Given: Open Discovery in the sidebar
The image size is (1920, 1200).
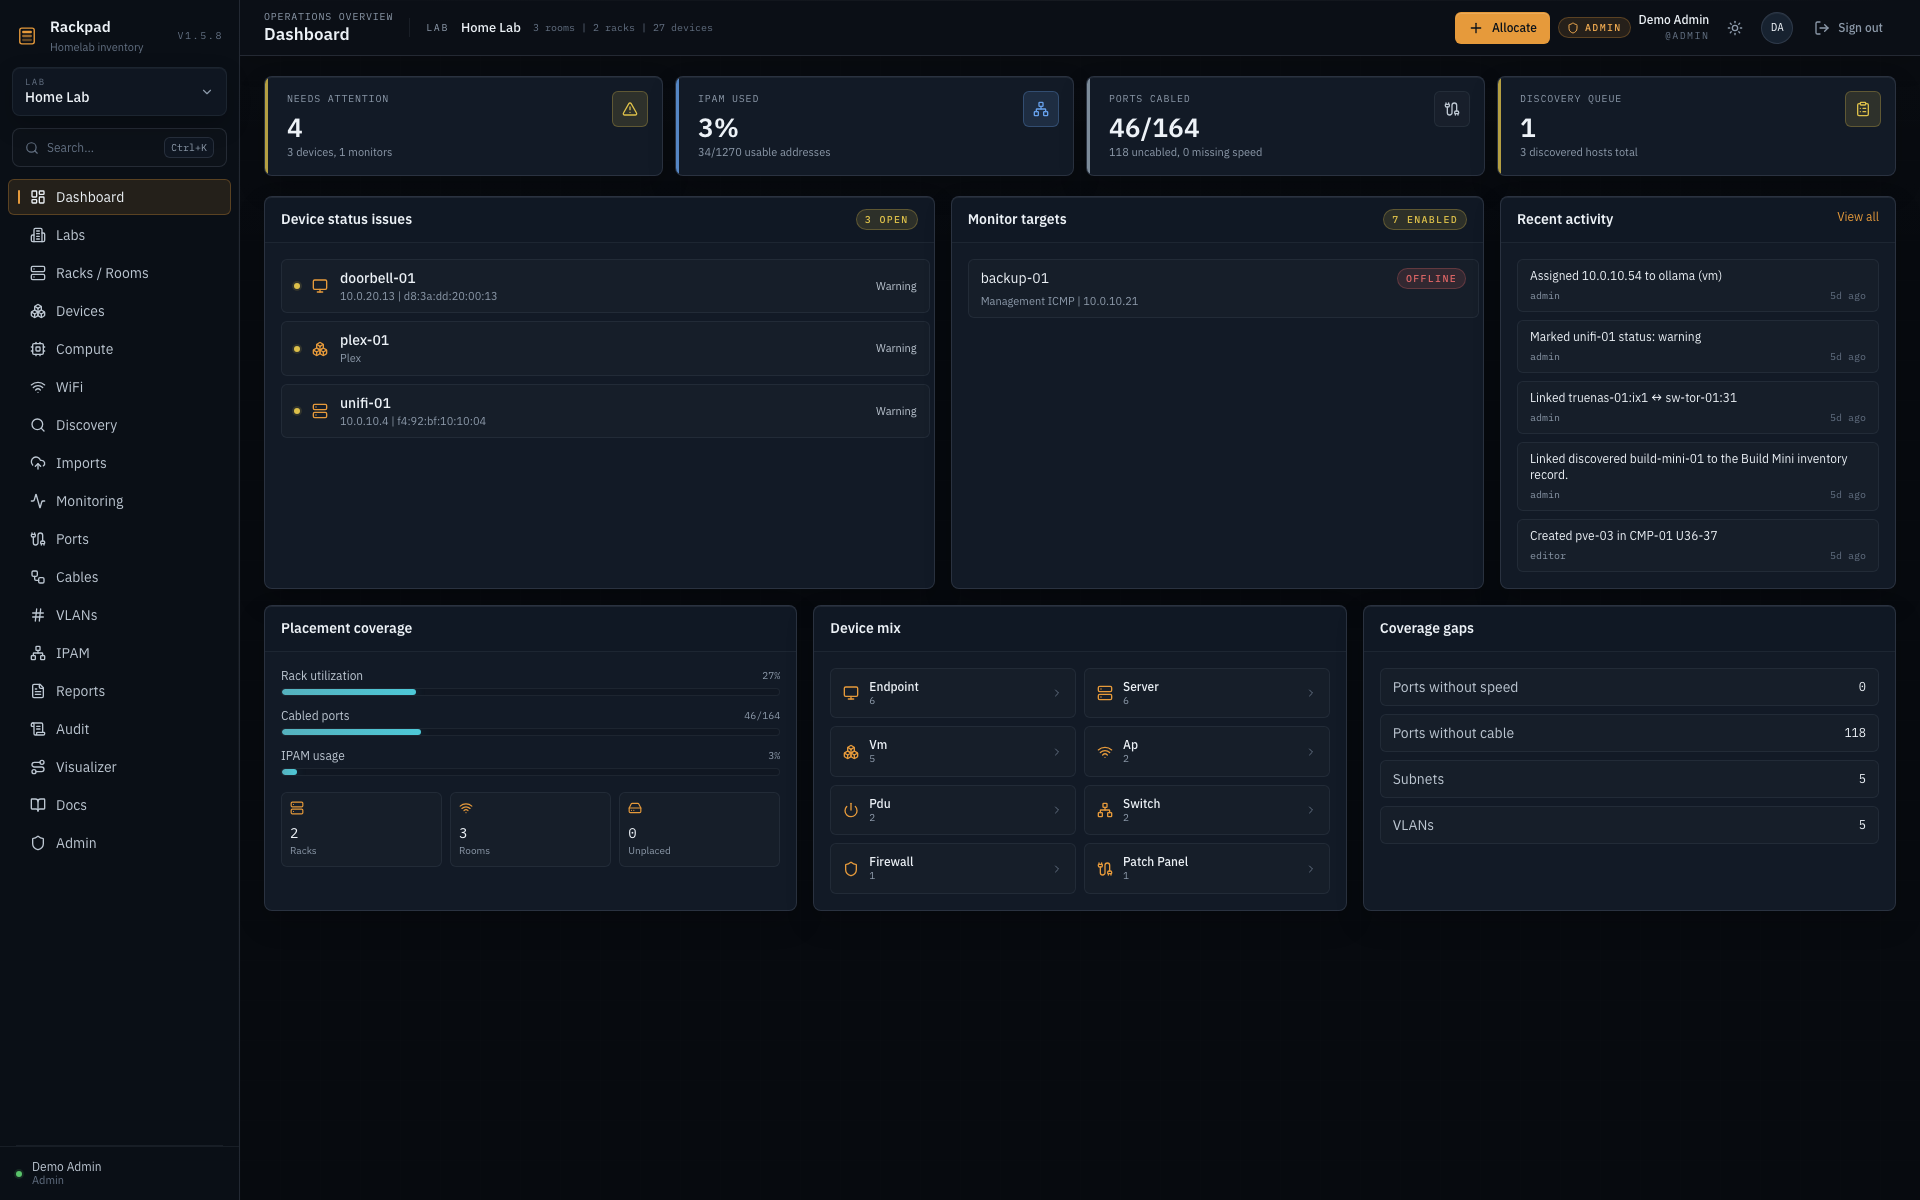Looking at the screenshot, I should [x=119, y=425].
